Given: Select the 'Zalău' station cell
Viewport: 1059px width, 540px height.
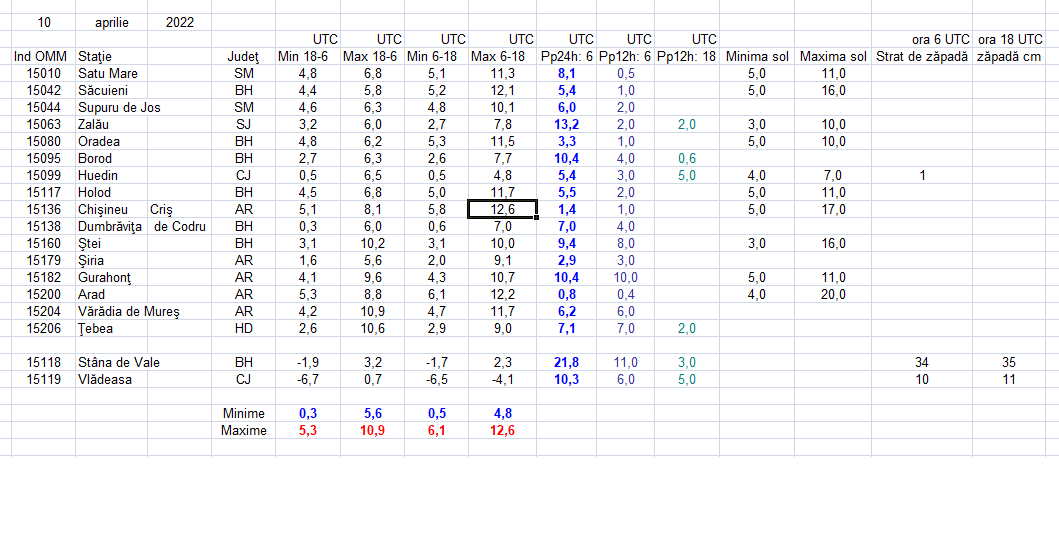Looking at the screenshot, I should [112, 125].
